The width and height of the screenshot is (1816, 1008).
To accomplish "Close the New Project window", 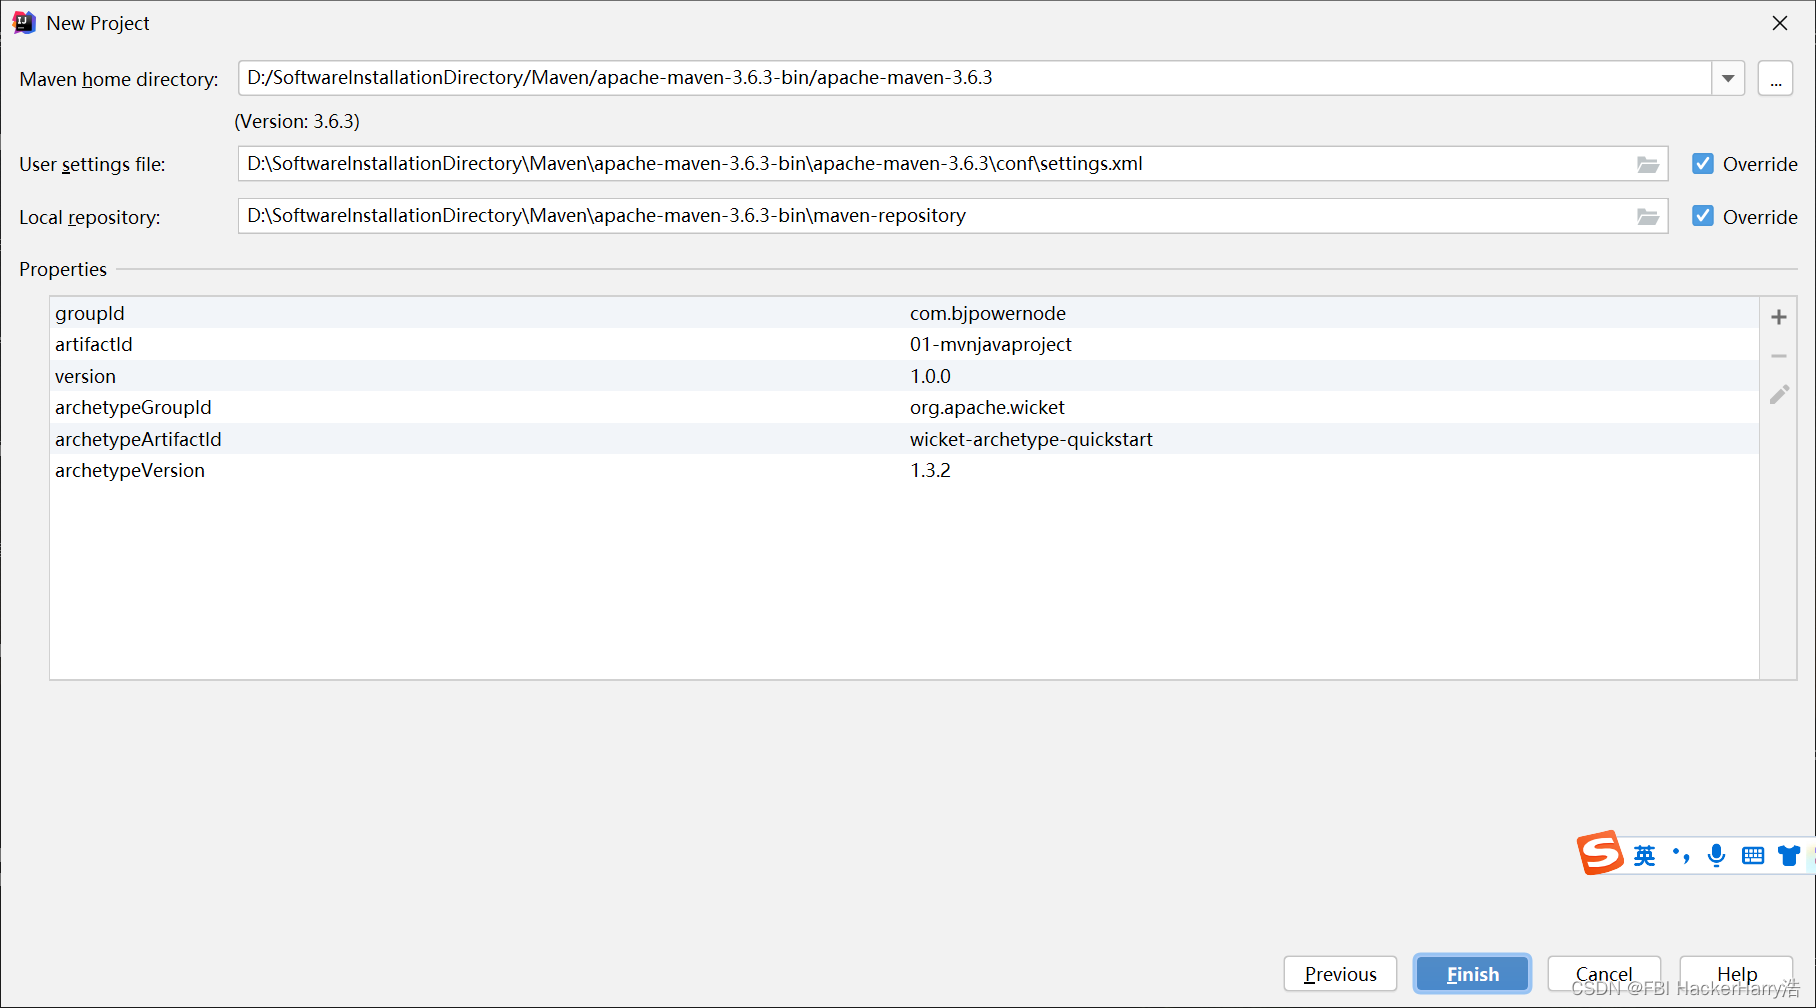I will point(1780,23).
